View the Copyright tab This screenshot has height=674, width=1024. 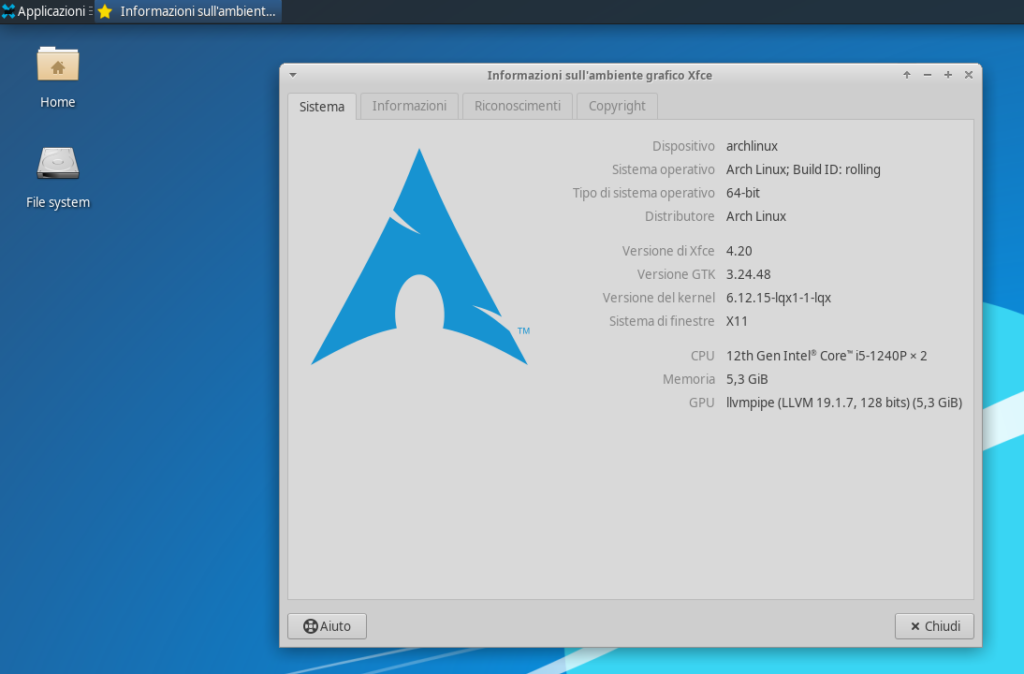(616, 106)
